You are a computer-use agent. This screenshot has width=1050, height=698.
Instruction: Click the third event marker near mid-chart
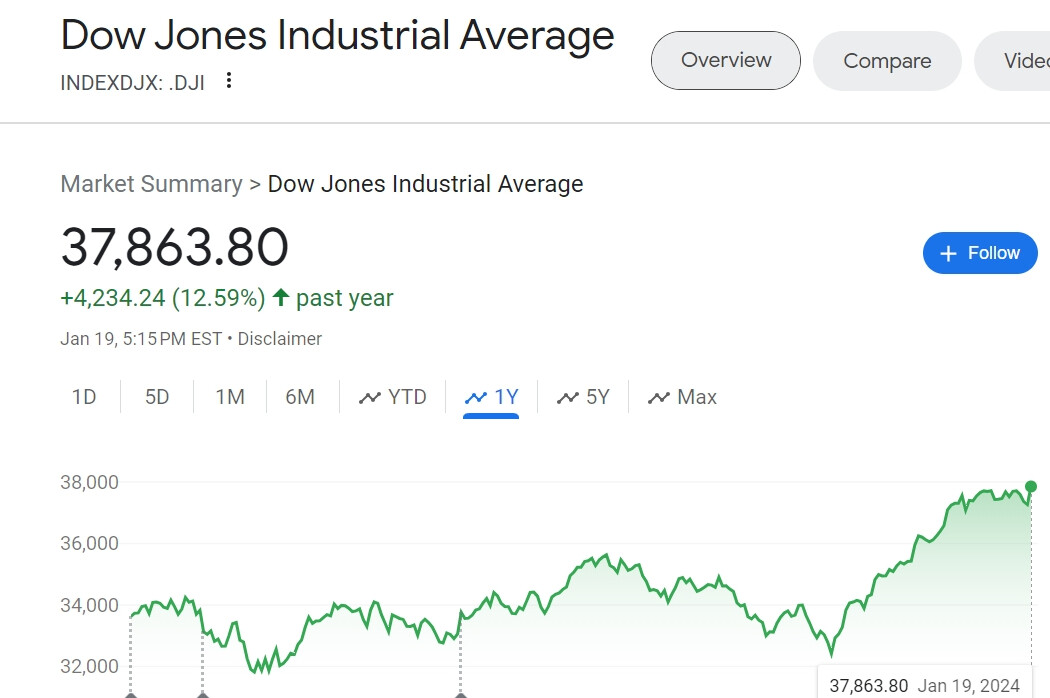460,693
